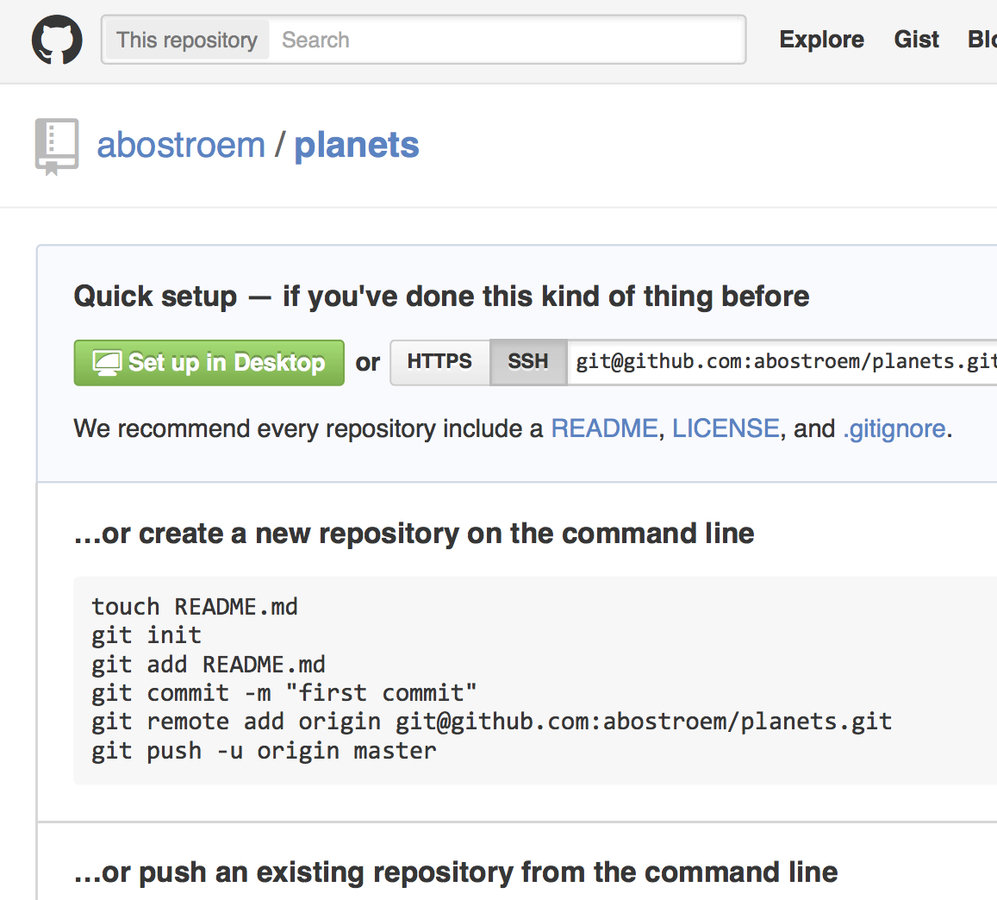Click the git clone URL field
The image size is (997, 900).
click(783, 362)
